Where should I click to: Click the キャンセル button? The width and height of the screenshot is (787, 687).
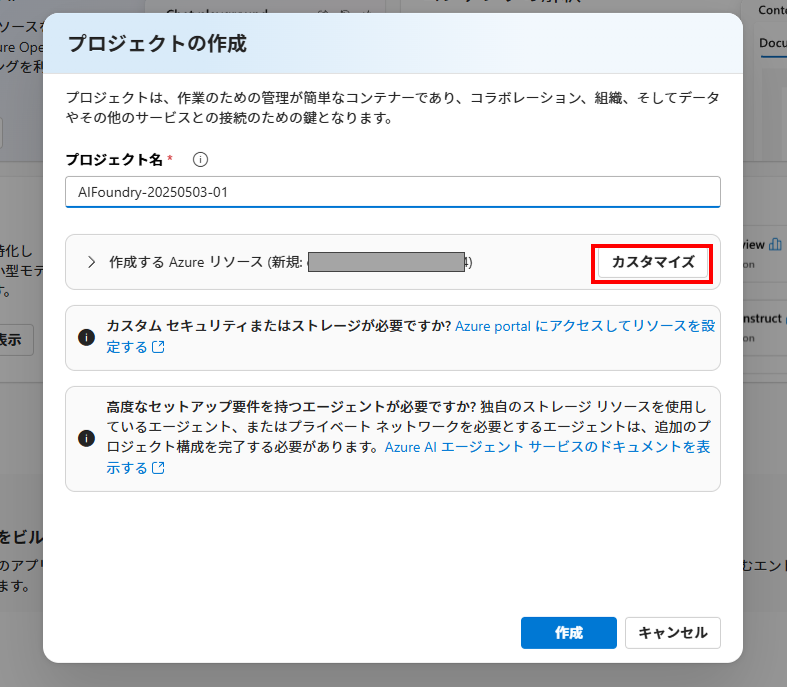pyautogui.click(x=673, y=633)
